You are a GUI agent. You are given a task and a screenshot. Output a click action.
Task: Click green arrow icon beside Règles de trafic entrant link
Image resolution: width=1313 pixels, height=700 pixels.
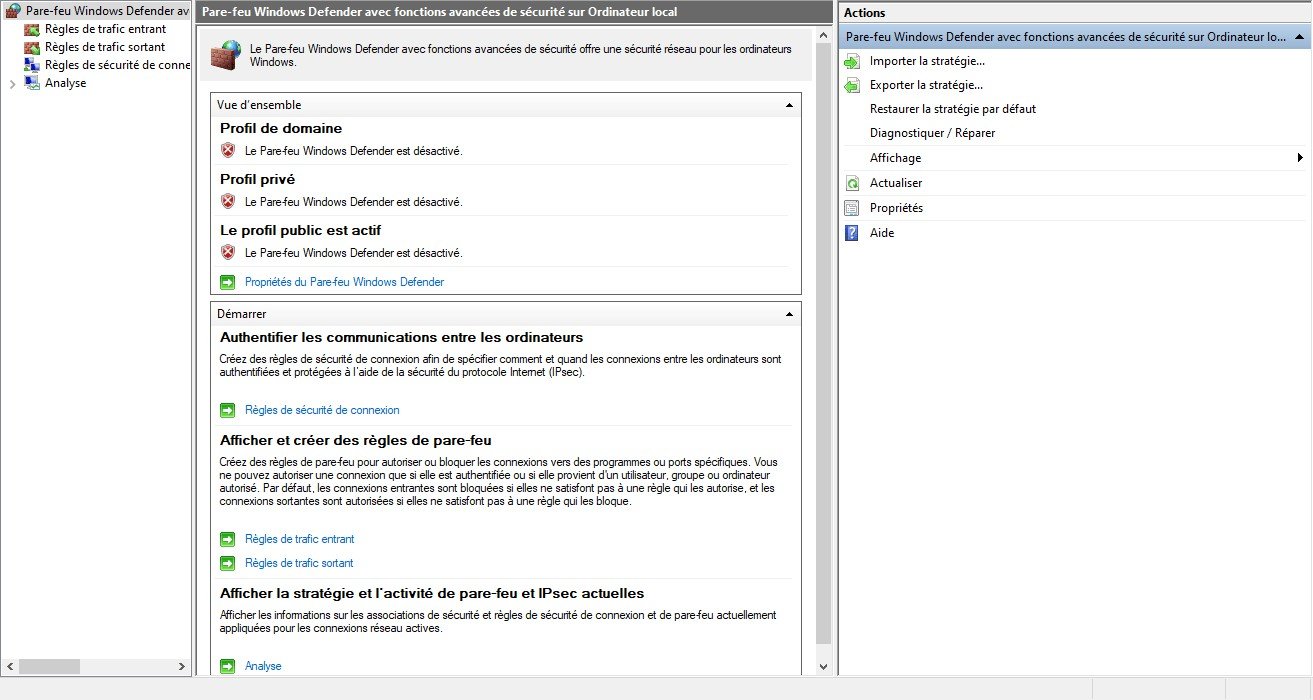pyautogui.click(x=228, y=539)
